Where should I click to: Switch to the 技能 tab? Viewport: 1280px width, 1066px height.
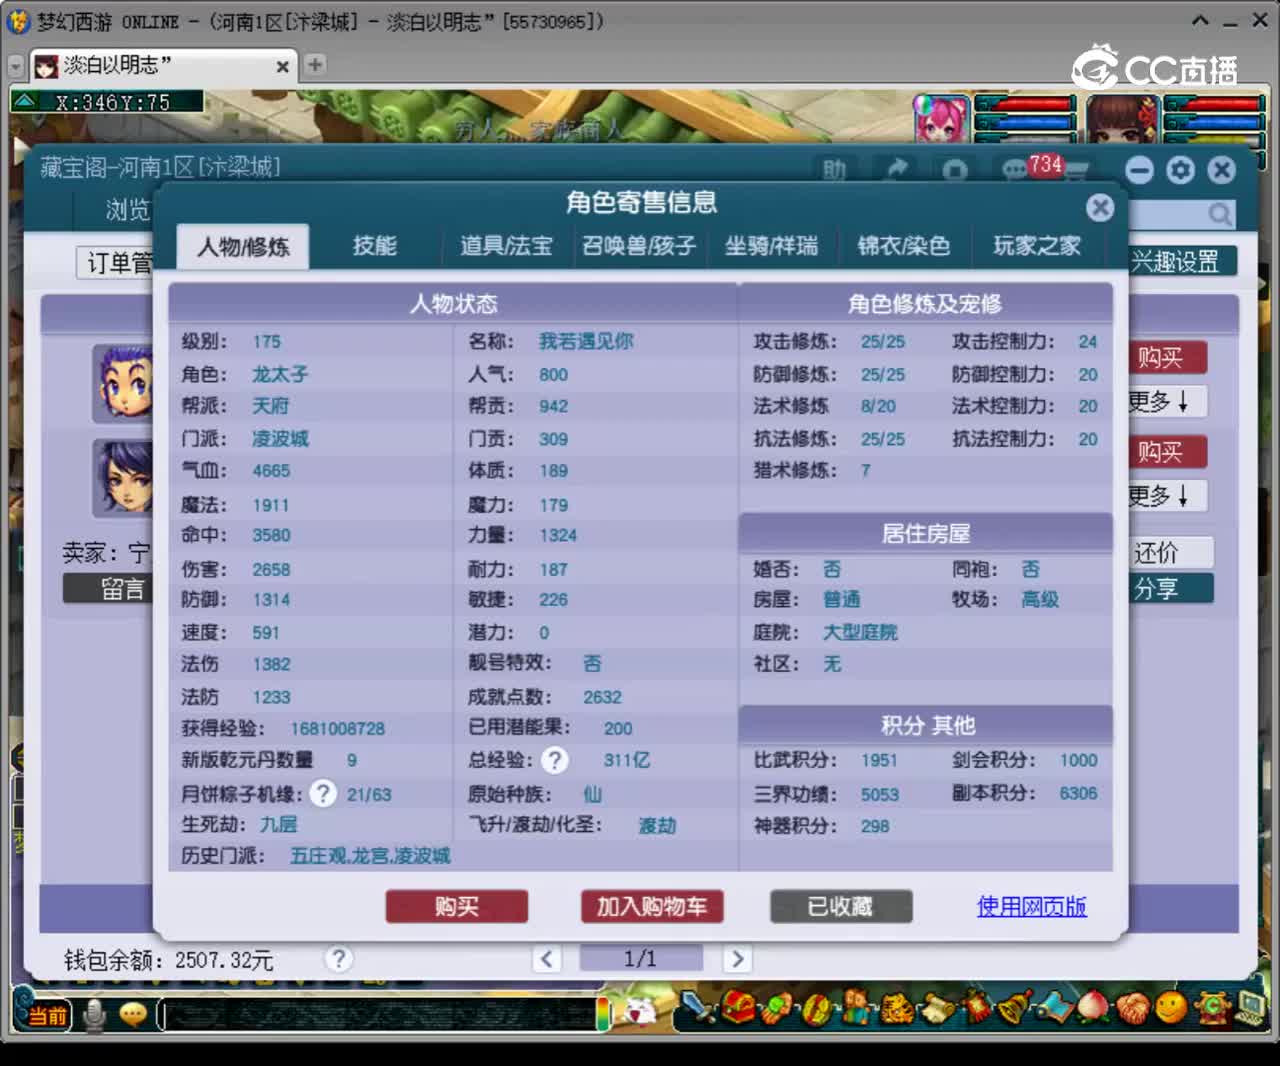click(x=375, y=246)
